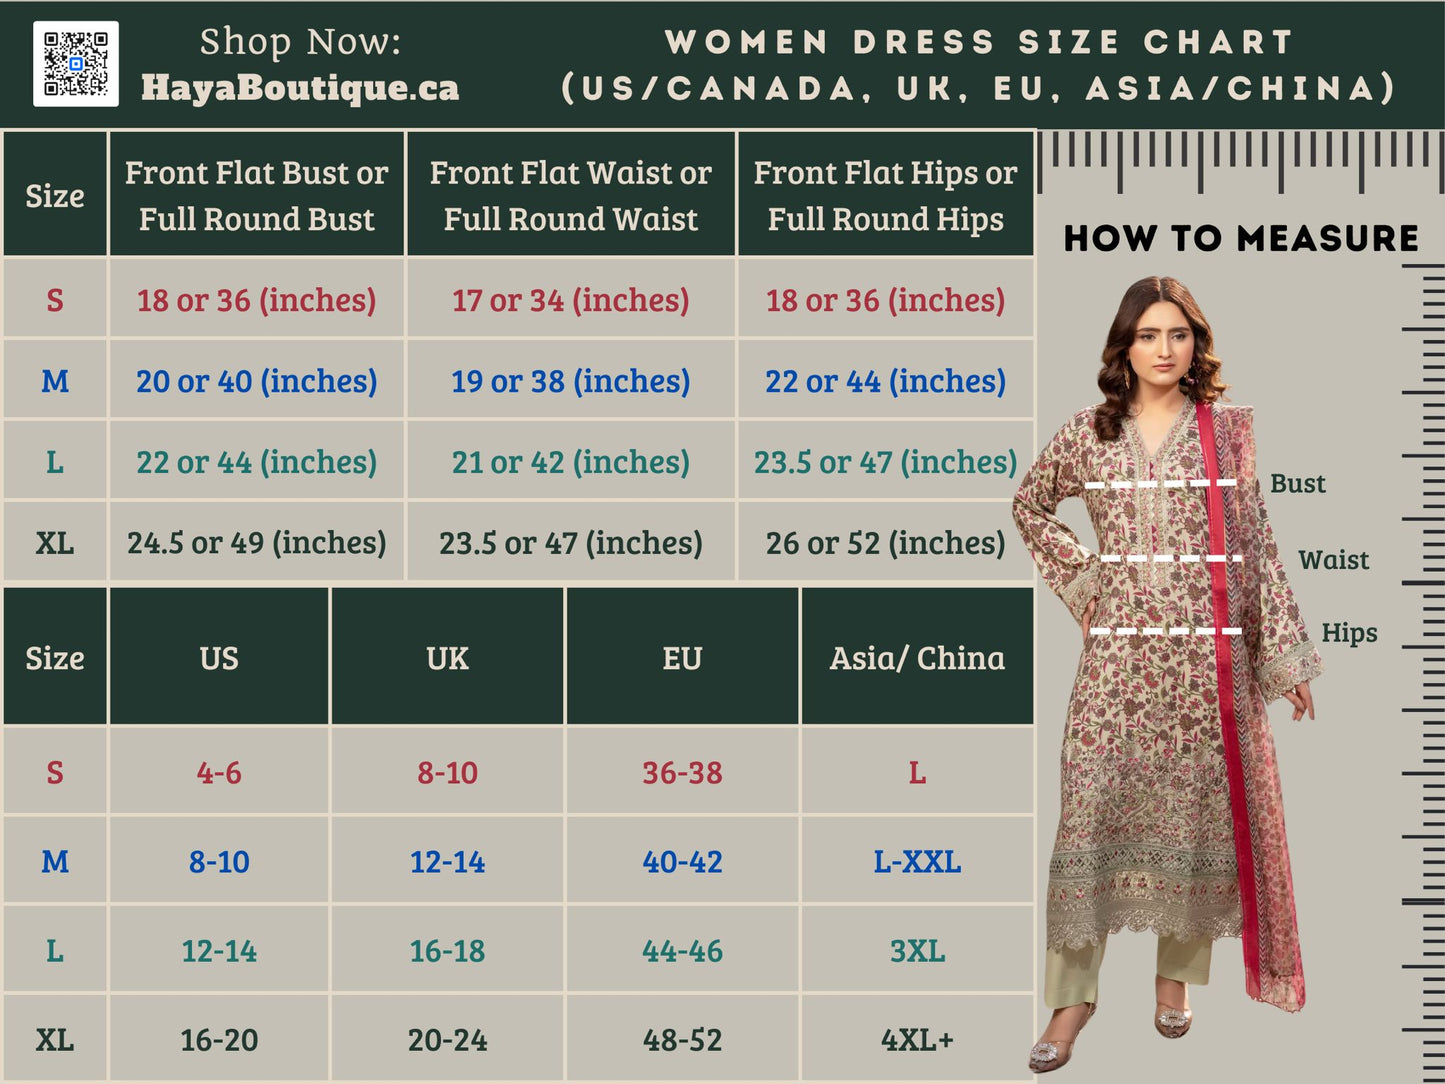Viewport: 1445px width, 1084px height.
Task: Select the 'Front Flat Waist or Full Round Waist' header
Action: pos(571,195)
